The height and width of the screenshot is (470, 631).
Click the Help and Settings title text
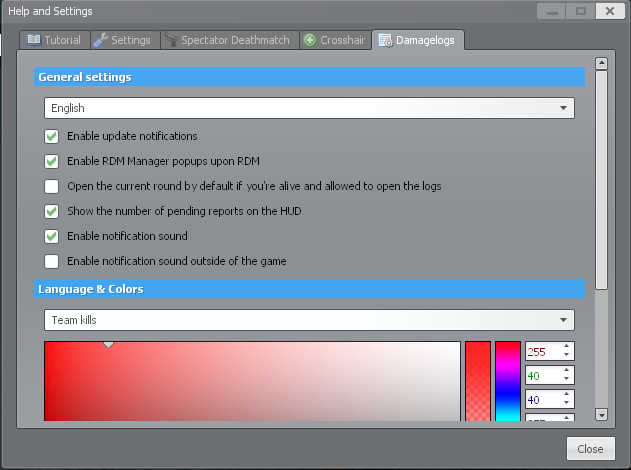coord(50,11)
